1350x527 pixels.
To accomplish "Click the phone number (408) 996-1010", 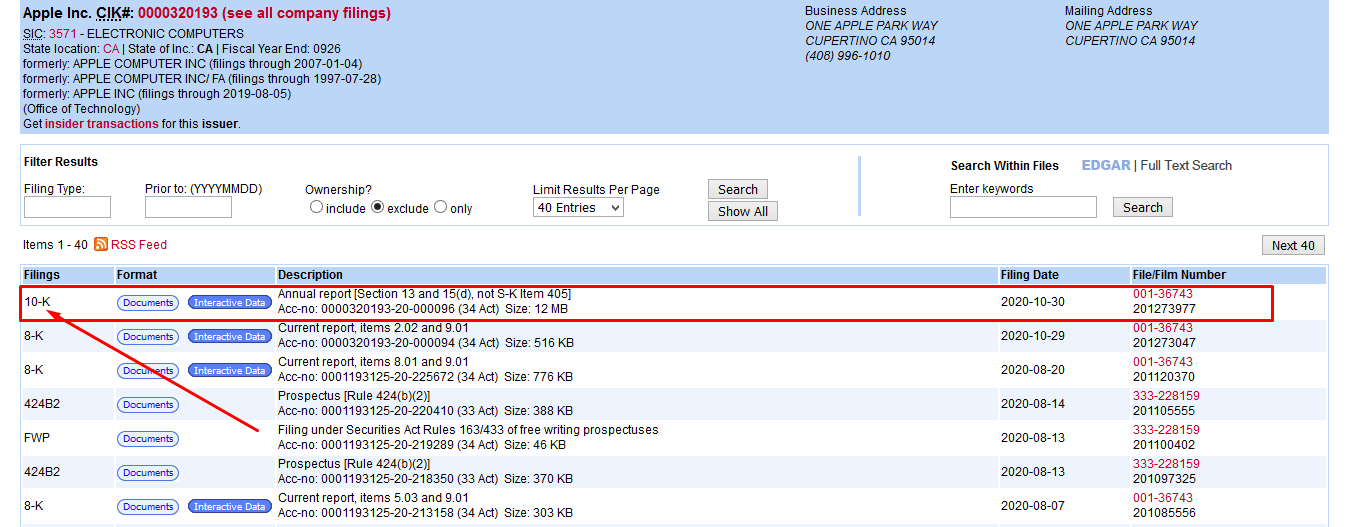I will point(847,56).
